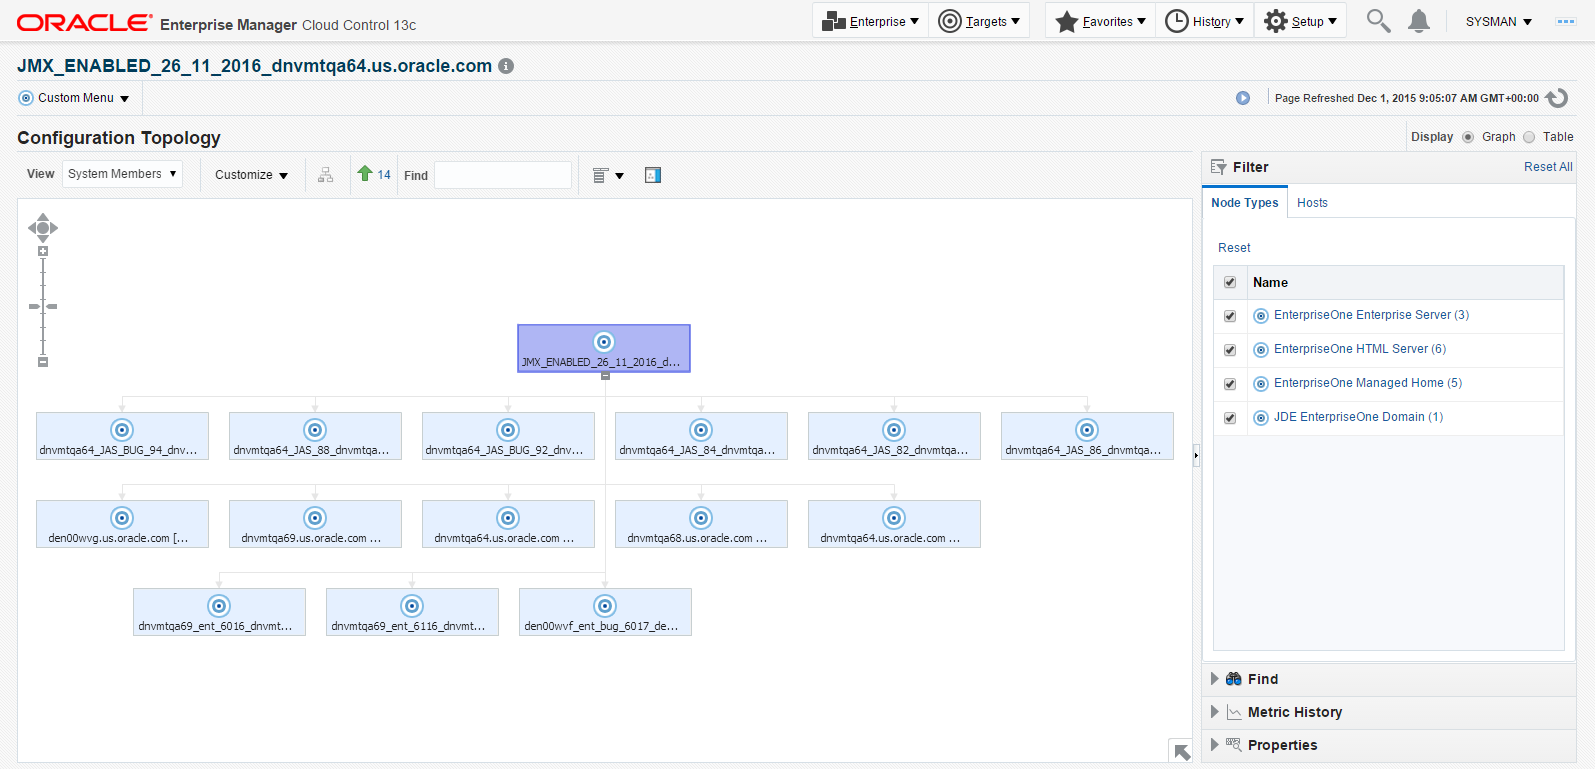Click the Reset All link
Viewport: 1595px width, 769px height.
(1548, 167)
